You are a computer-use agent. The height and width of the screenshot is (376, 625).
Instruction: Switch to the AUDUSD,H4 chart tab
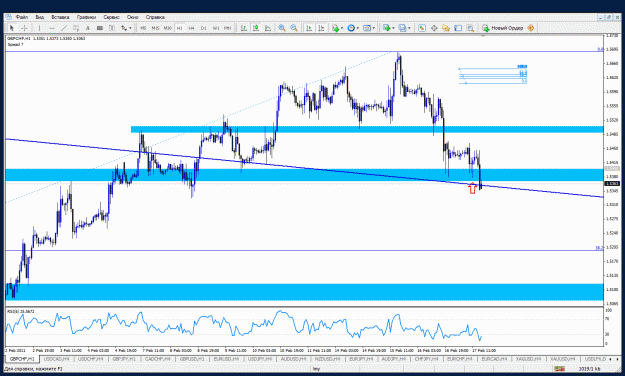pyautogui.click(x=294, y=359)
